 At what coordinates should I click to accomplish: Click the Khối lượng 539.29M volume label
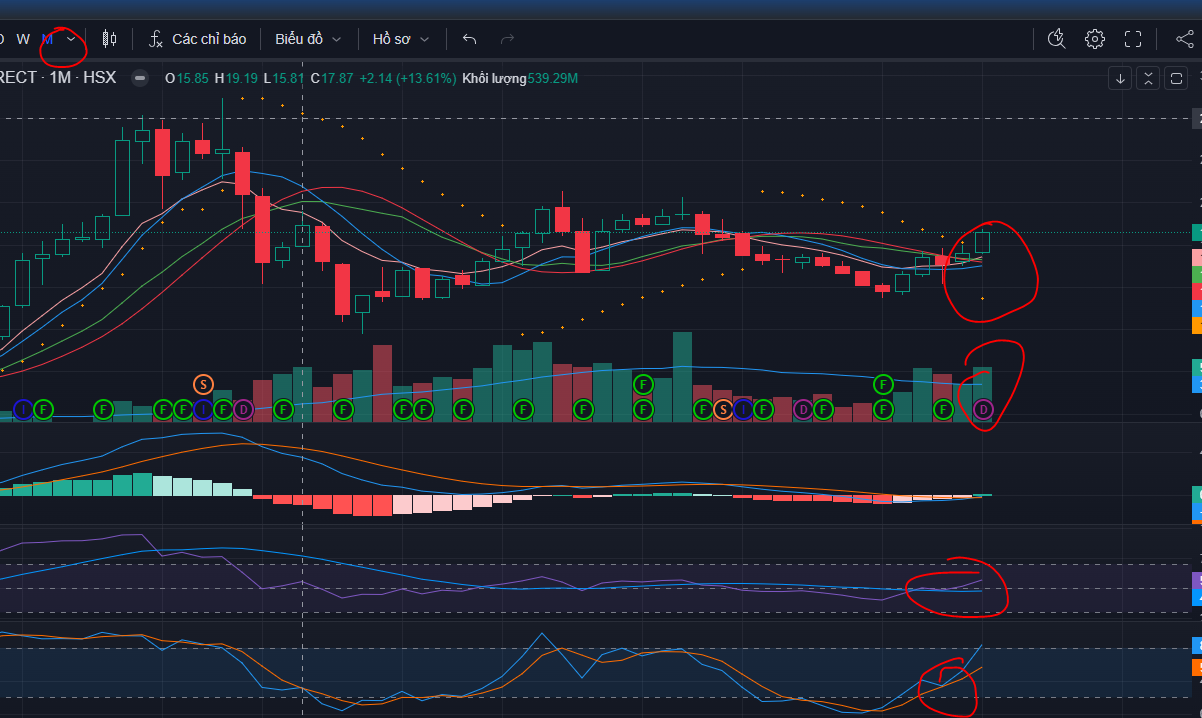coord(520,78)
